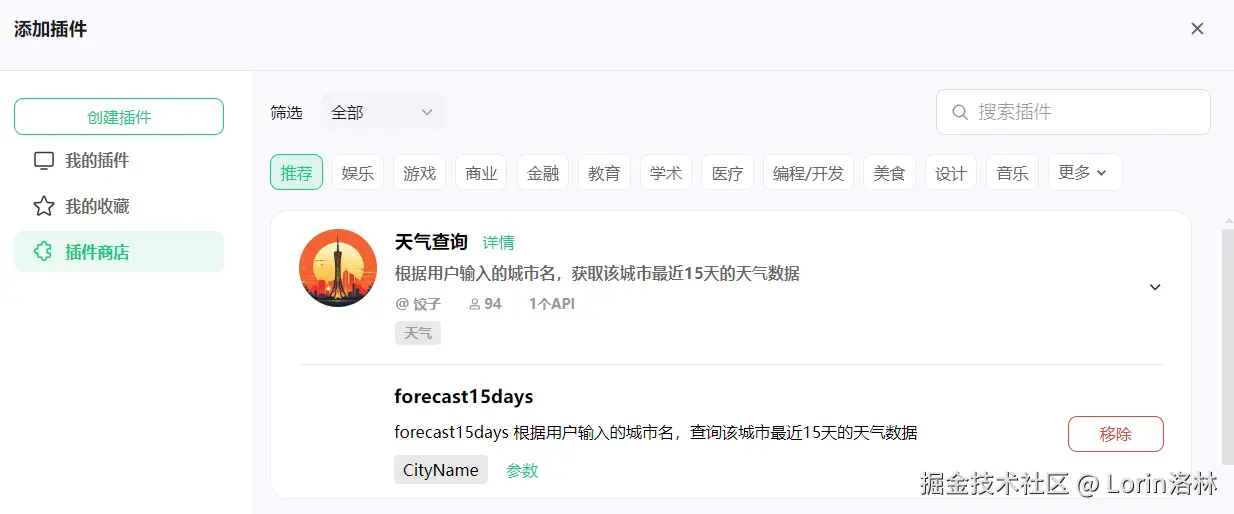
Task: Open the 参数 link next to CityName
Action: click(522, 470)
